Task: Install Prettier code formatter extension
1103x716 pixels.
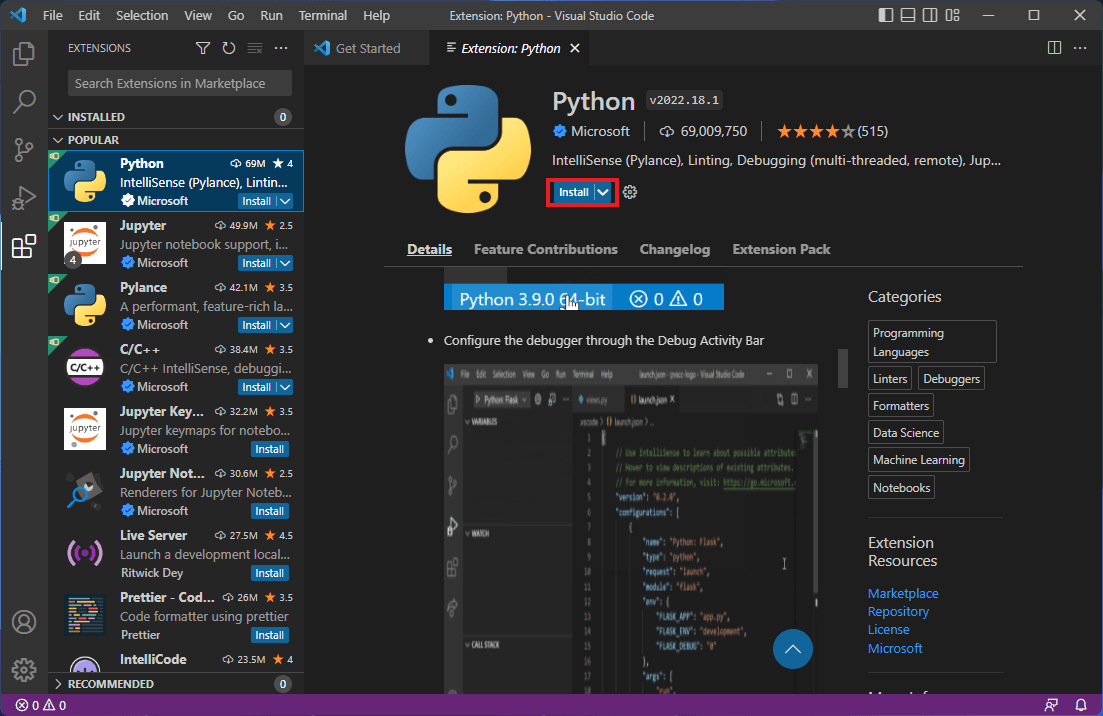Action: [x=269, y=634]
